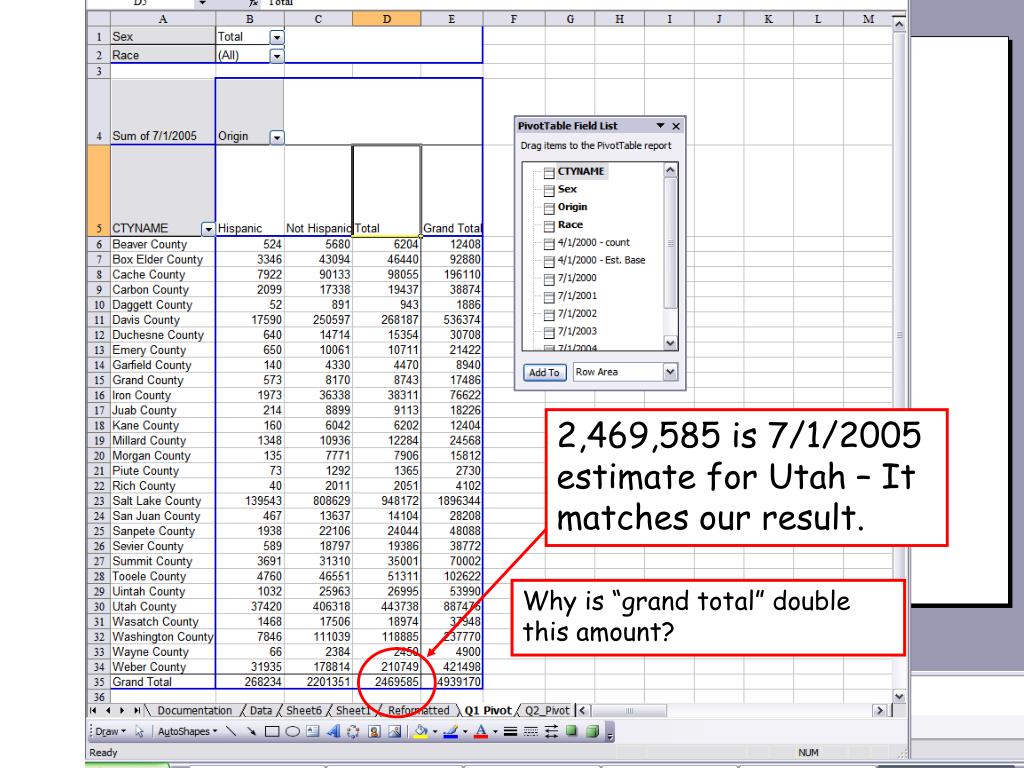1024x768 pixels.
Task: Insert Diagram or Organization Chart
Action: pyautogui.click(x=353, y=731)
